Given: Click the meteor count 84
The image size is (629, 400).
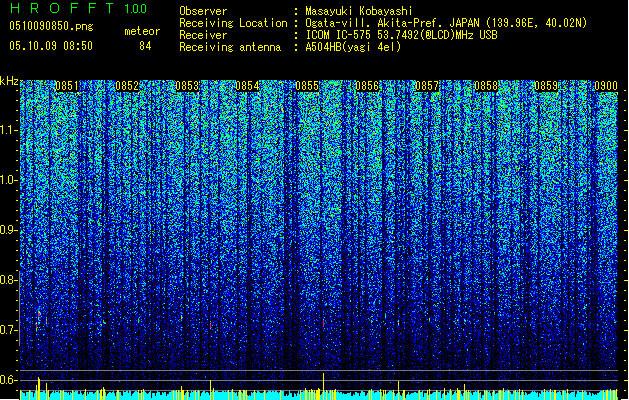Looking at the screenshot, I should [145, 46].
